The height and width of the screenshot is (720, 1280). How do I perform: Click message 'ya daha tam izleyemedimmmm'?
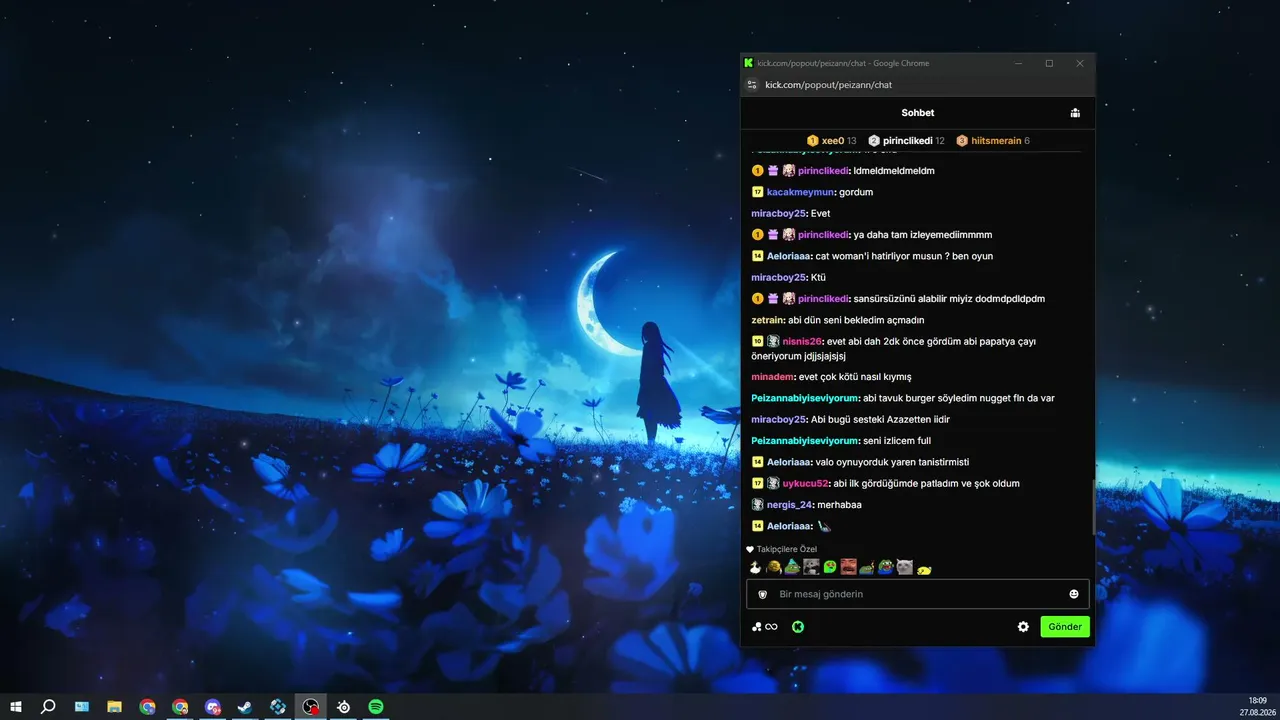point(923,235)
